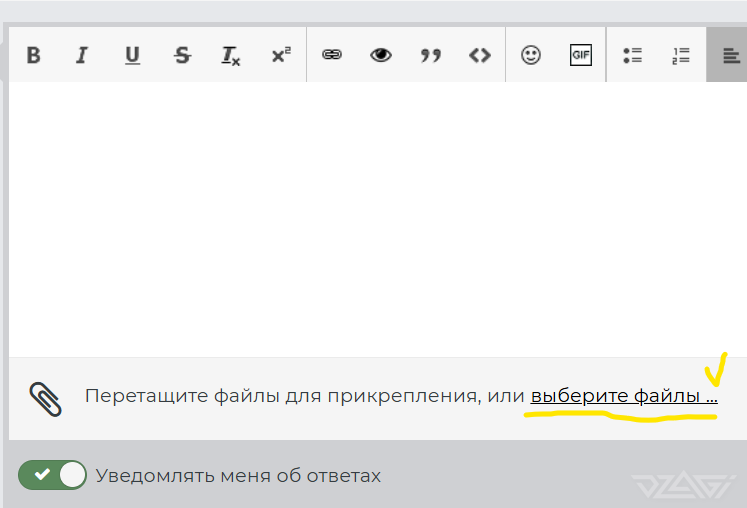Viewport: 747px width, 508px height.
Task: Underline the selected text
Action: pyautogui.click(x=132, y=55)
